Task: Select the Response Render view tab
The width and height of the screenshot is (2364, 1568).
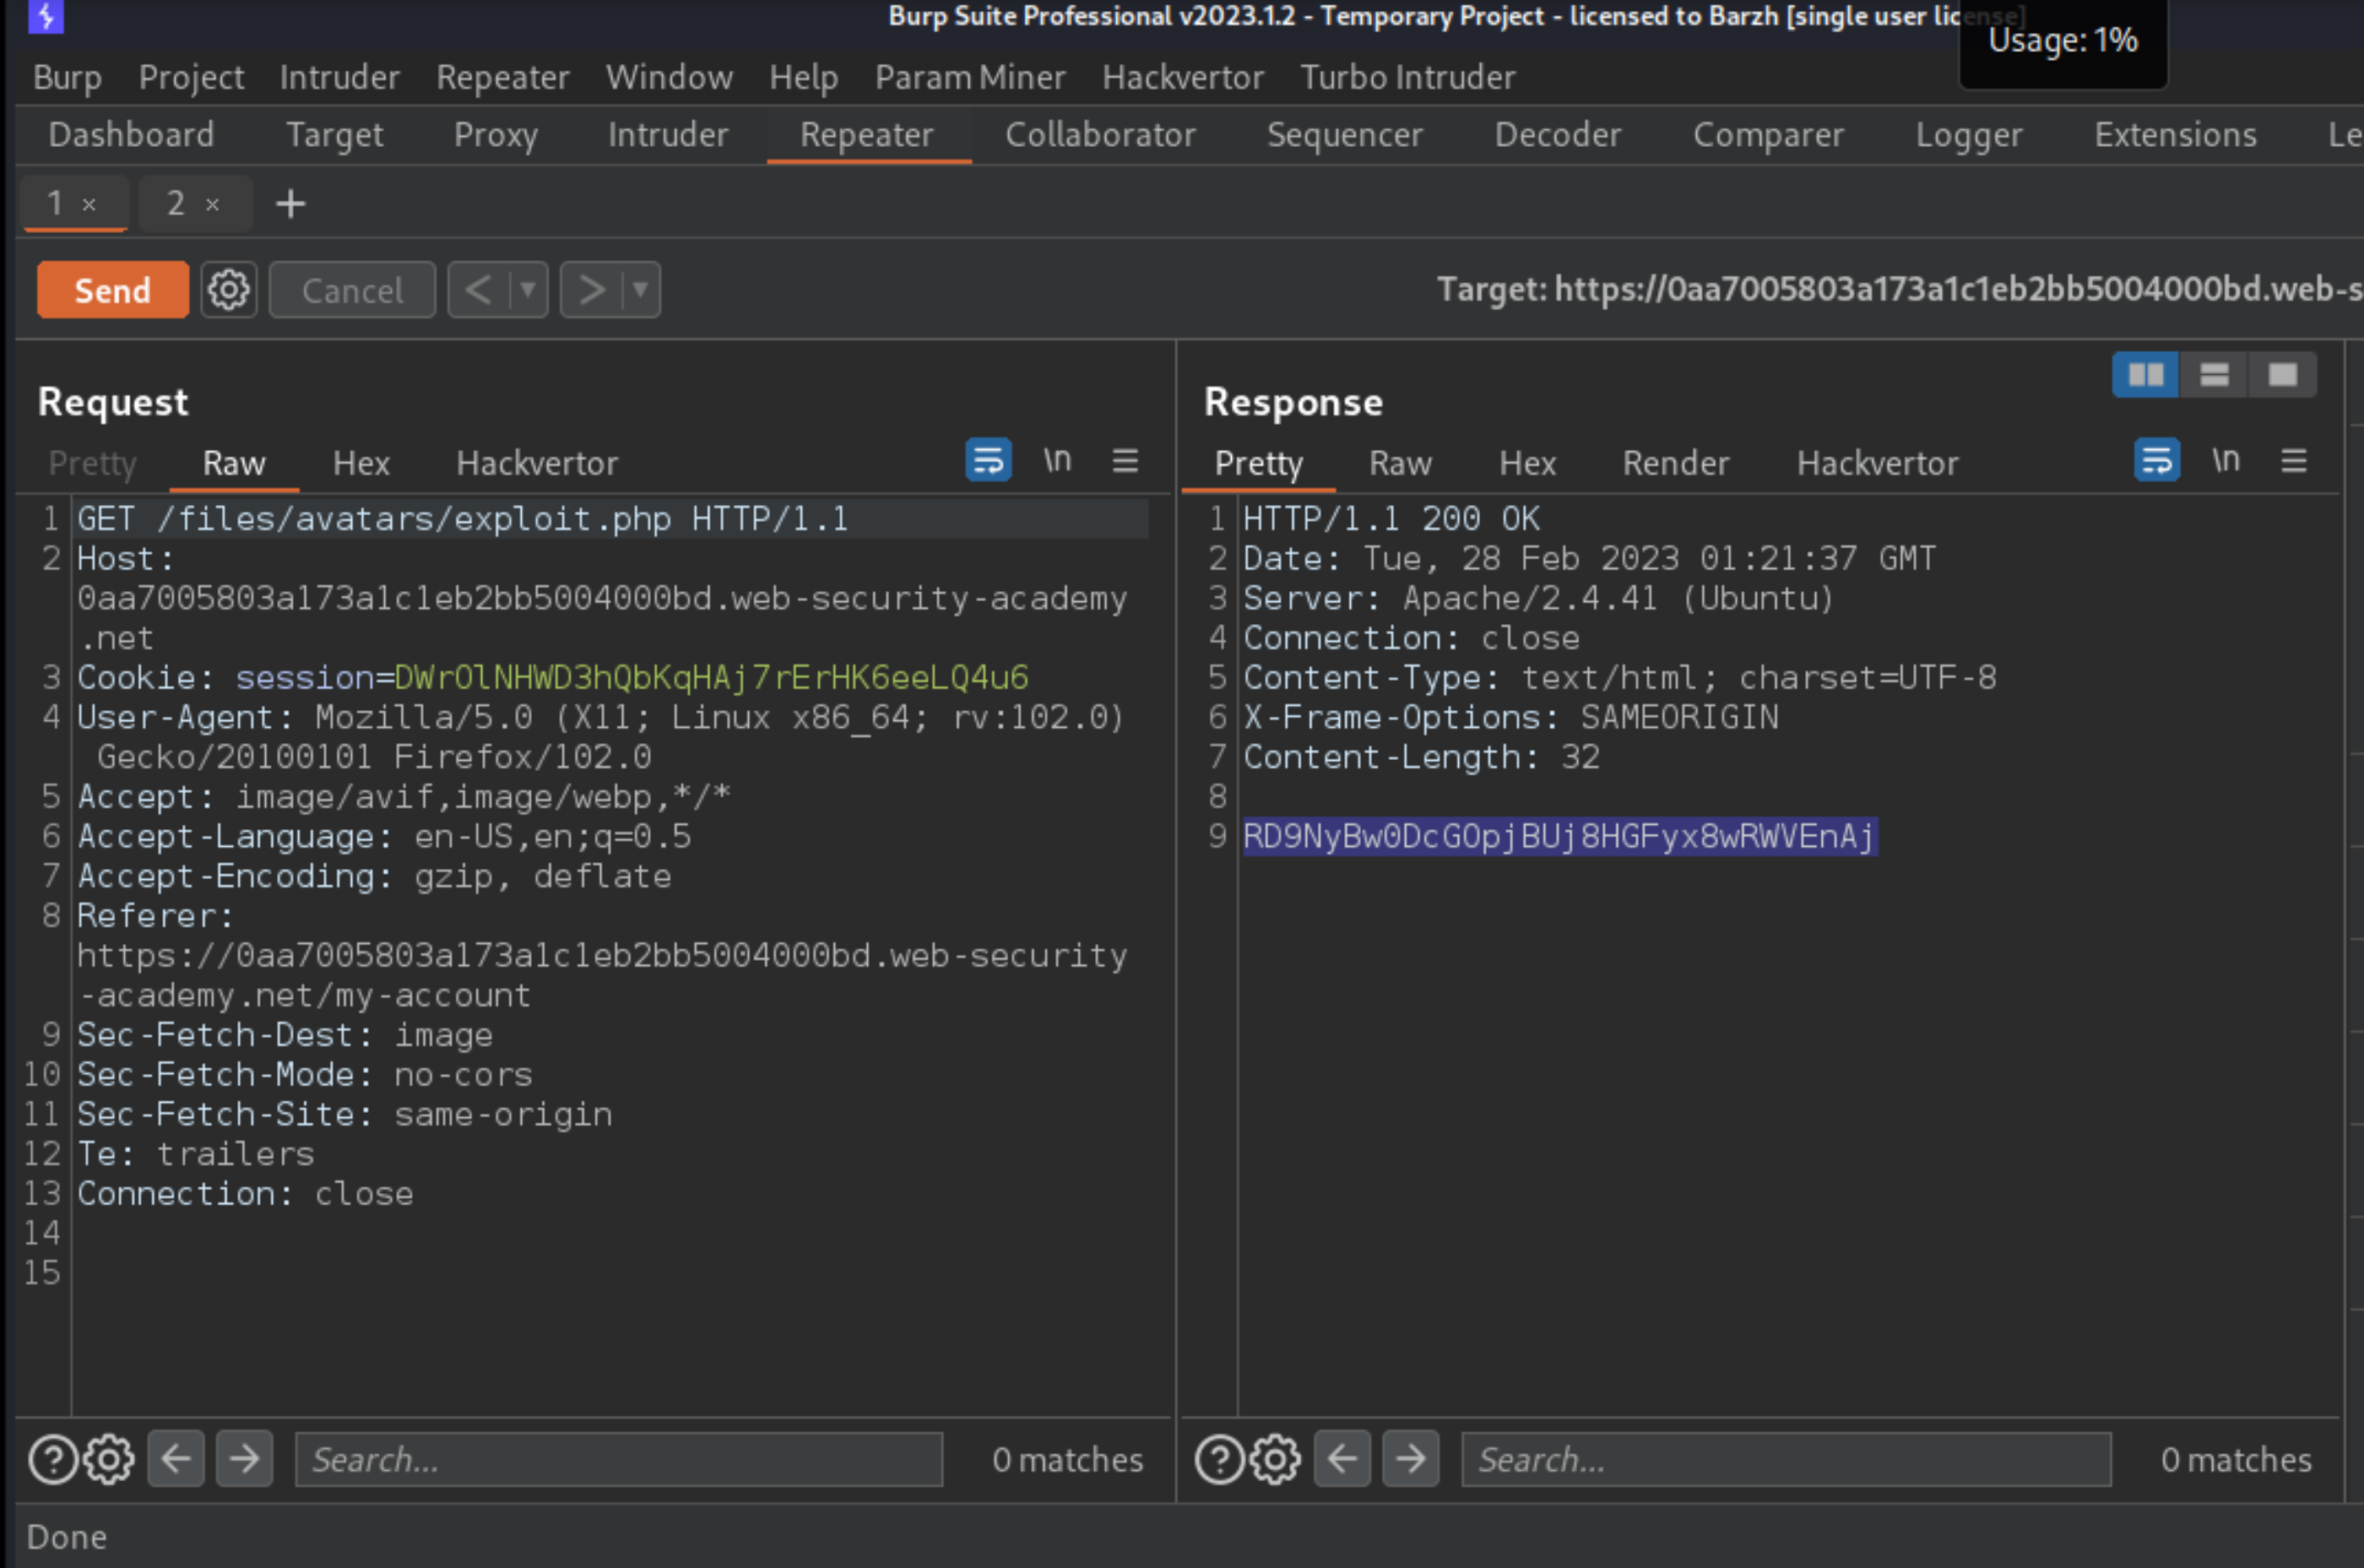Action: [1675, 463]
